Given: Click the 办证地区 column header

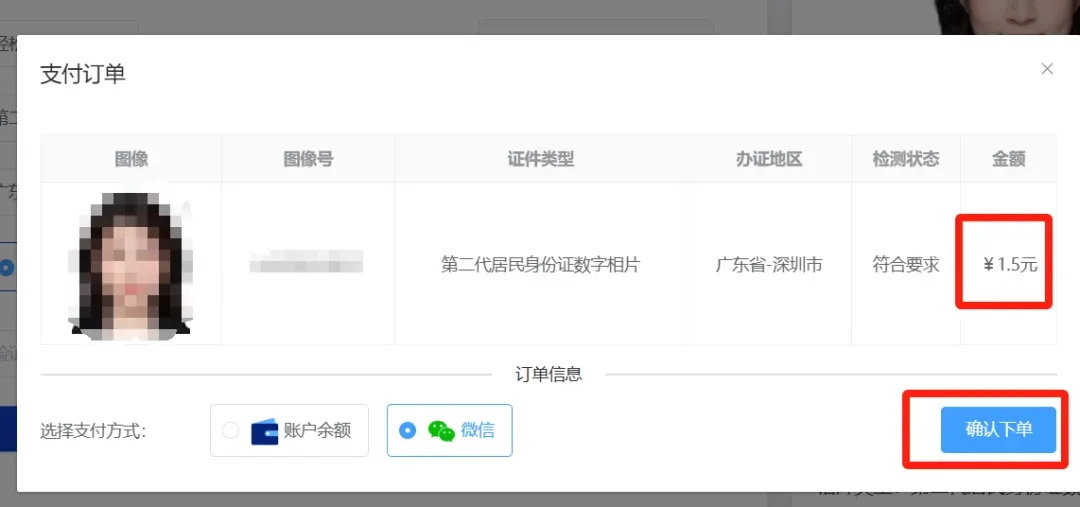Looking at the screenshot, I should [x=769, y=159].
